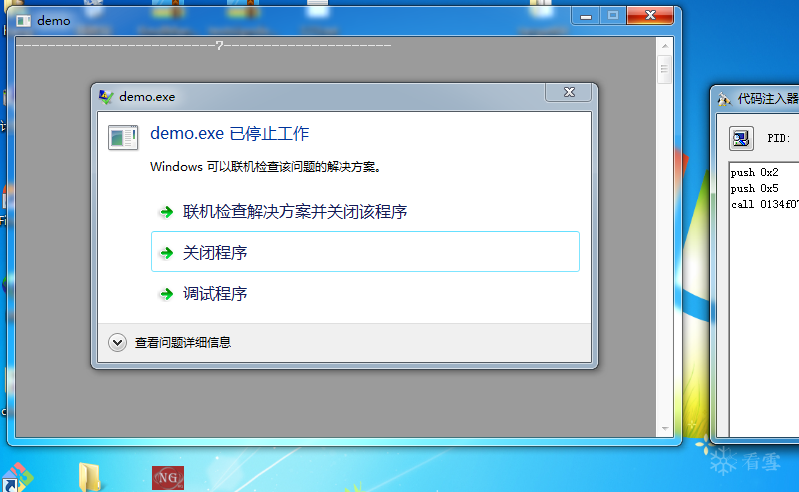The image size is (799, 492).
Task: Click the 'call 0134f0' line in code box
Action: [764, 204]
